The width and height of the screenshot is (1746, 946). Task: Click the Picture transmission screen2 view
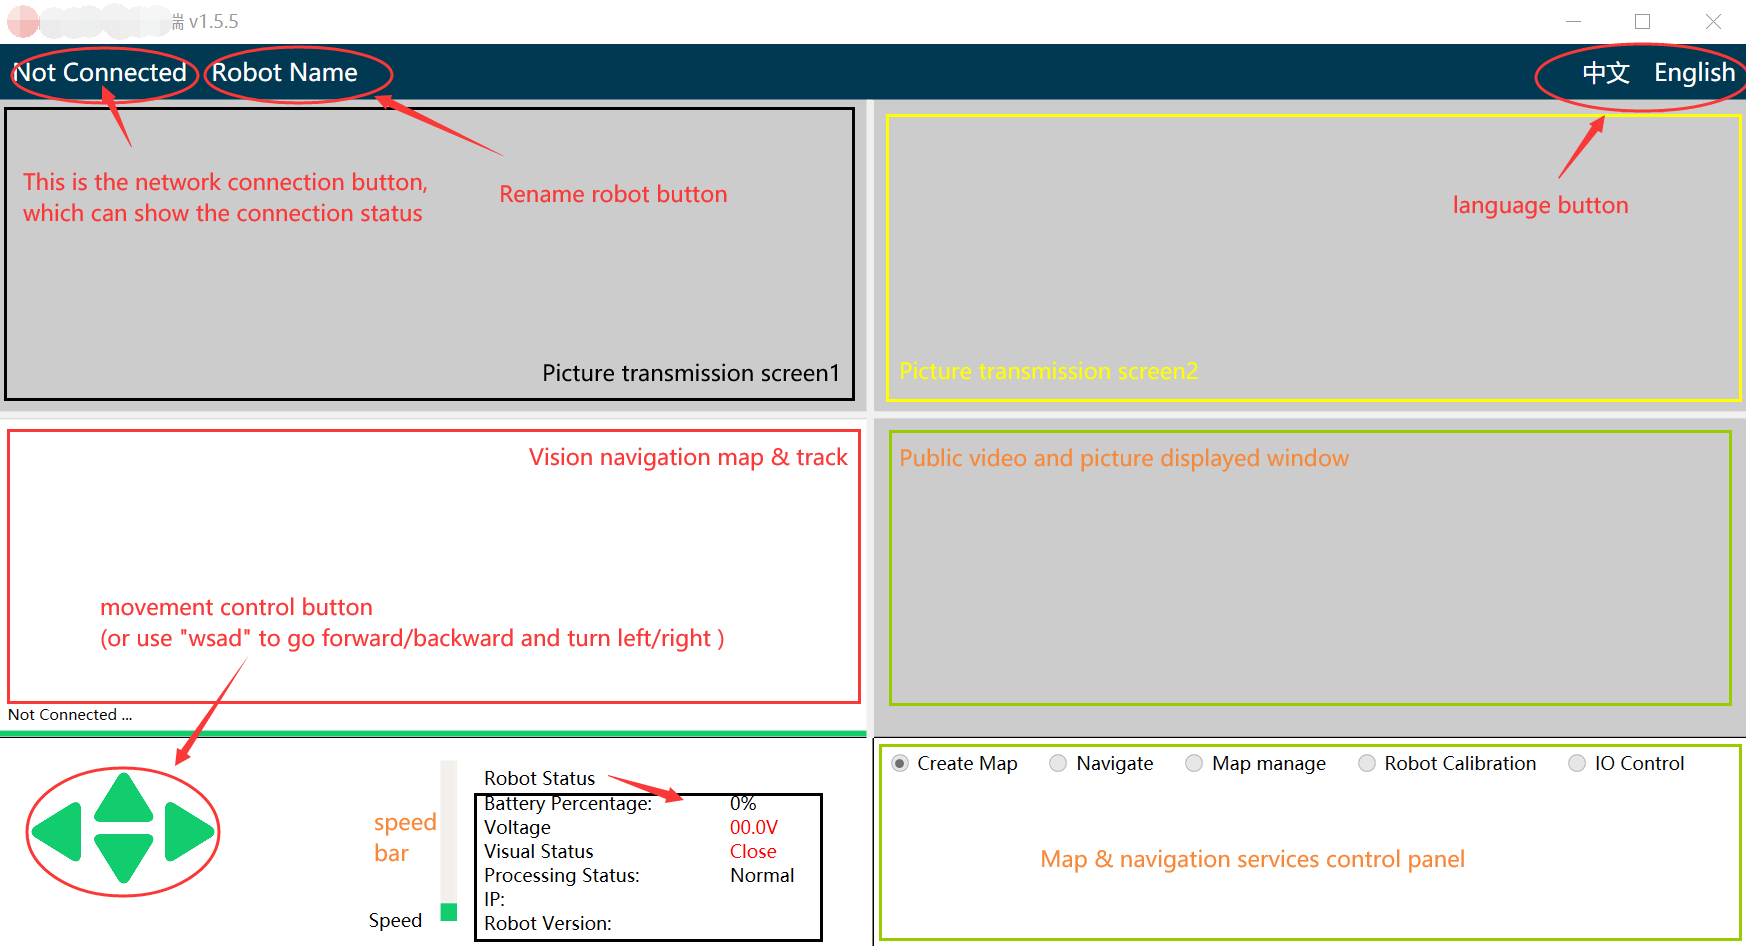[1312, 258]
